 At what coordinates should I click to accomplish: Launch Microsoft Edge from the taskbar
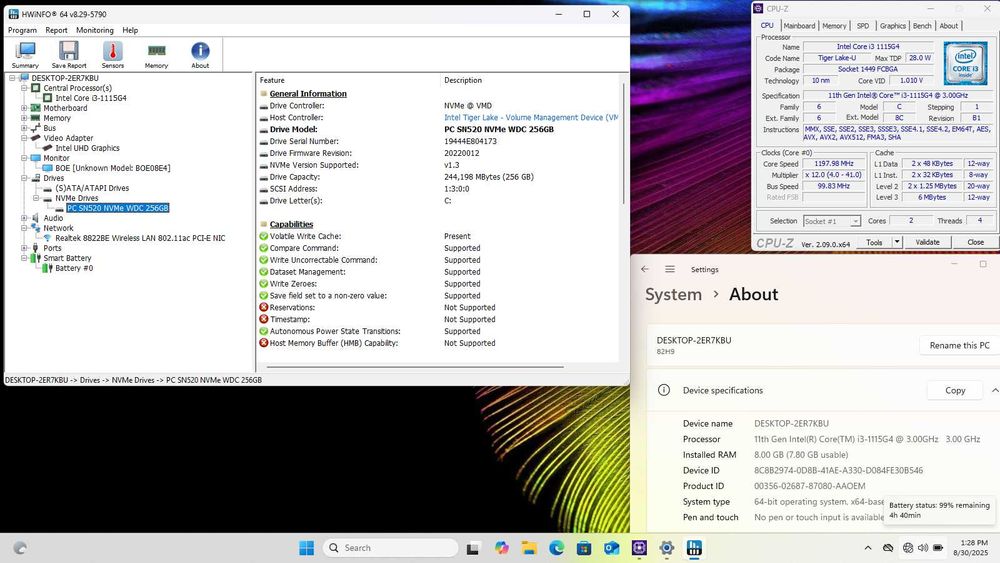point(556,548)
